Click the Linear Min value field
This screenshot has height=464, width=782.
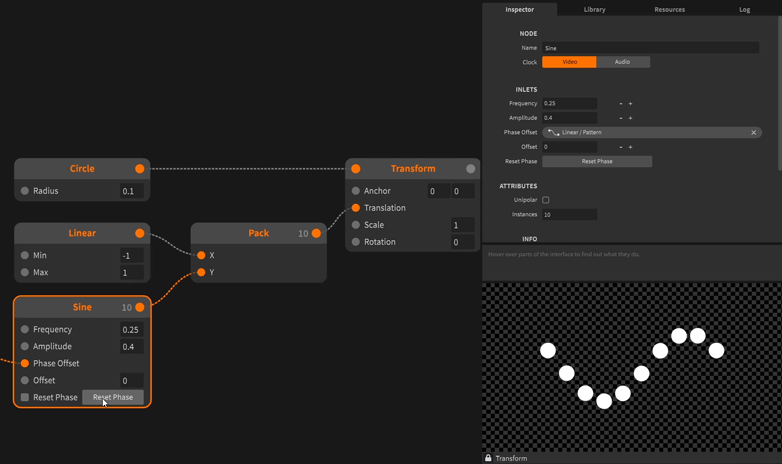click(x=132, y=255)
